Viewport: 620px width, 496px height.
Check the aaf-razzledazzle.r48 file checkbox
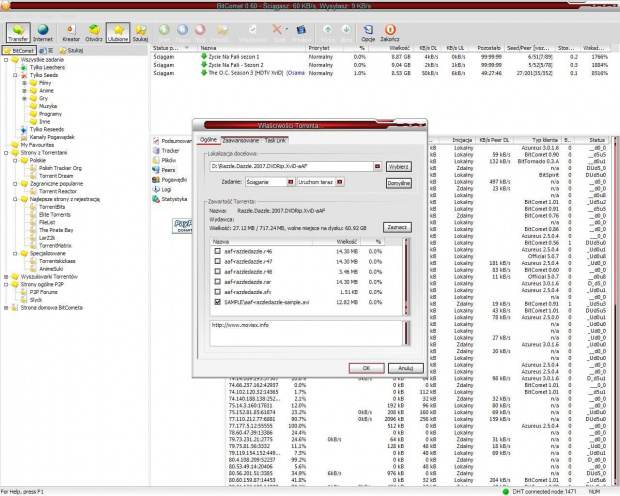point(217,271)
